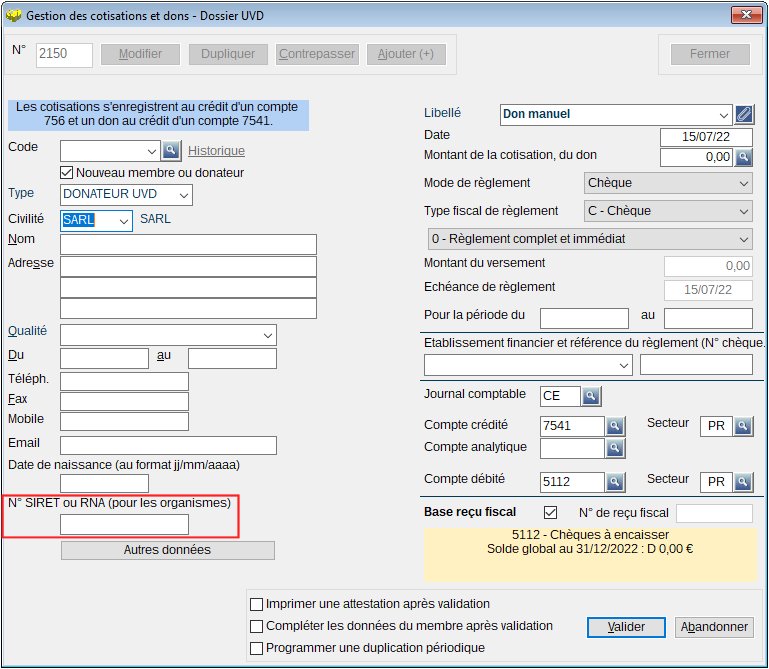Click the Abandonner button
The image size is (769, 669).
pyautogui.click(x=714, y=627)
